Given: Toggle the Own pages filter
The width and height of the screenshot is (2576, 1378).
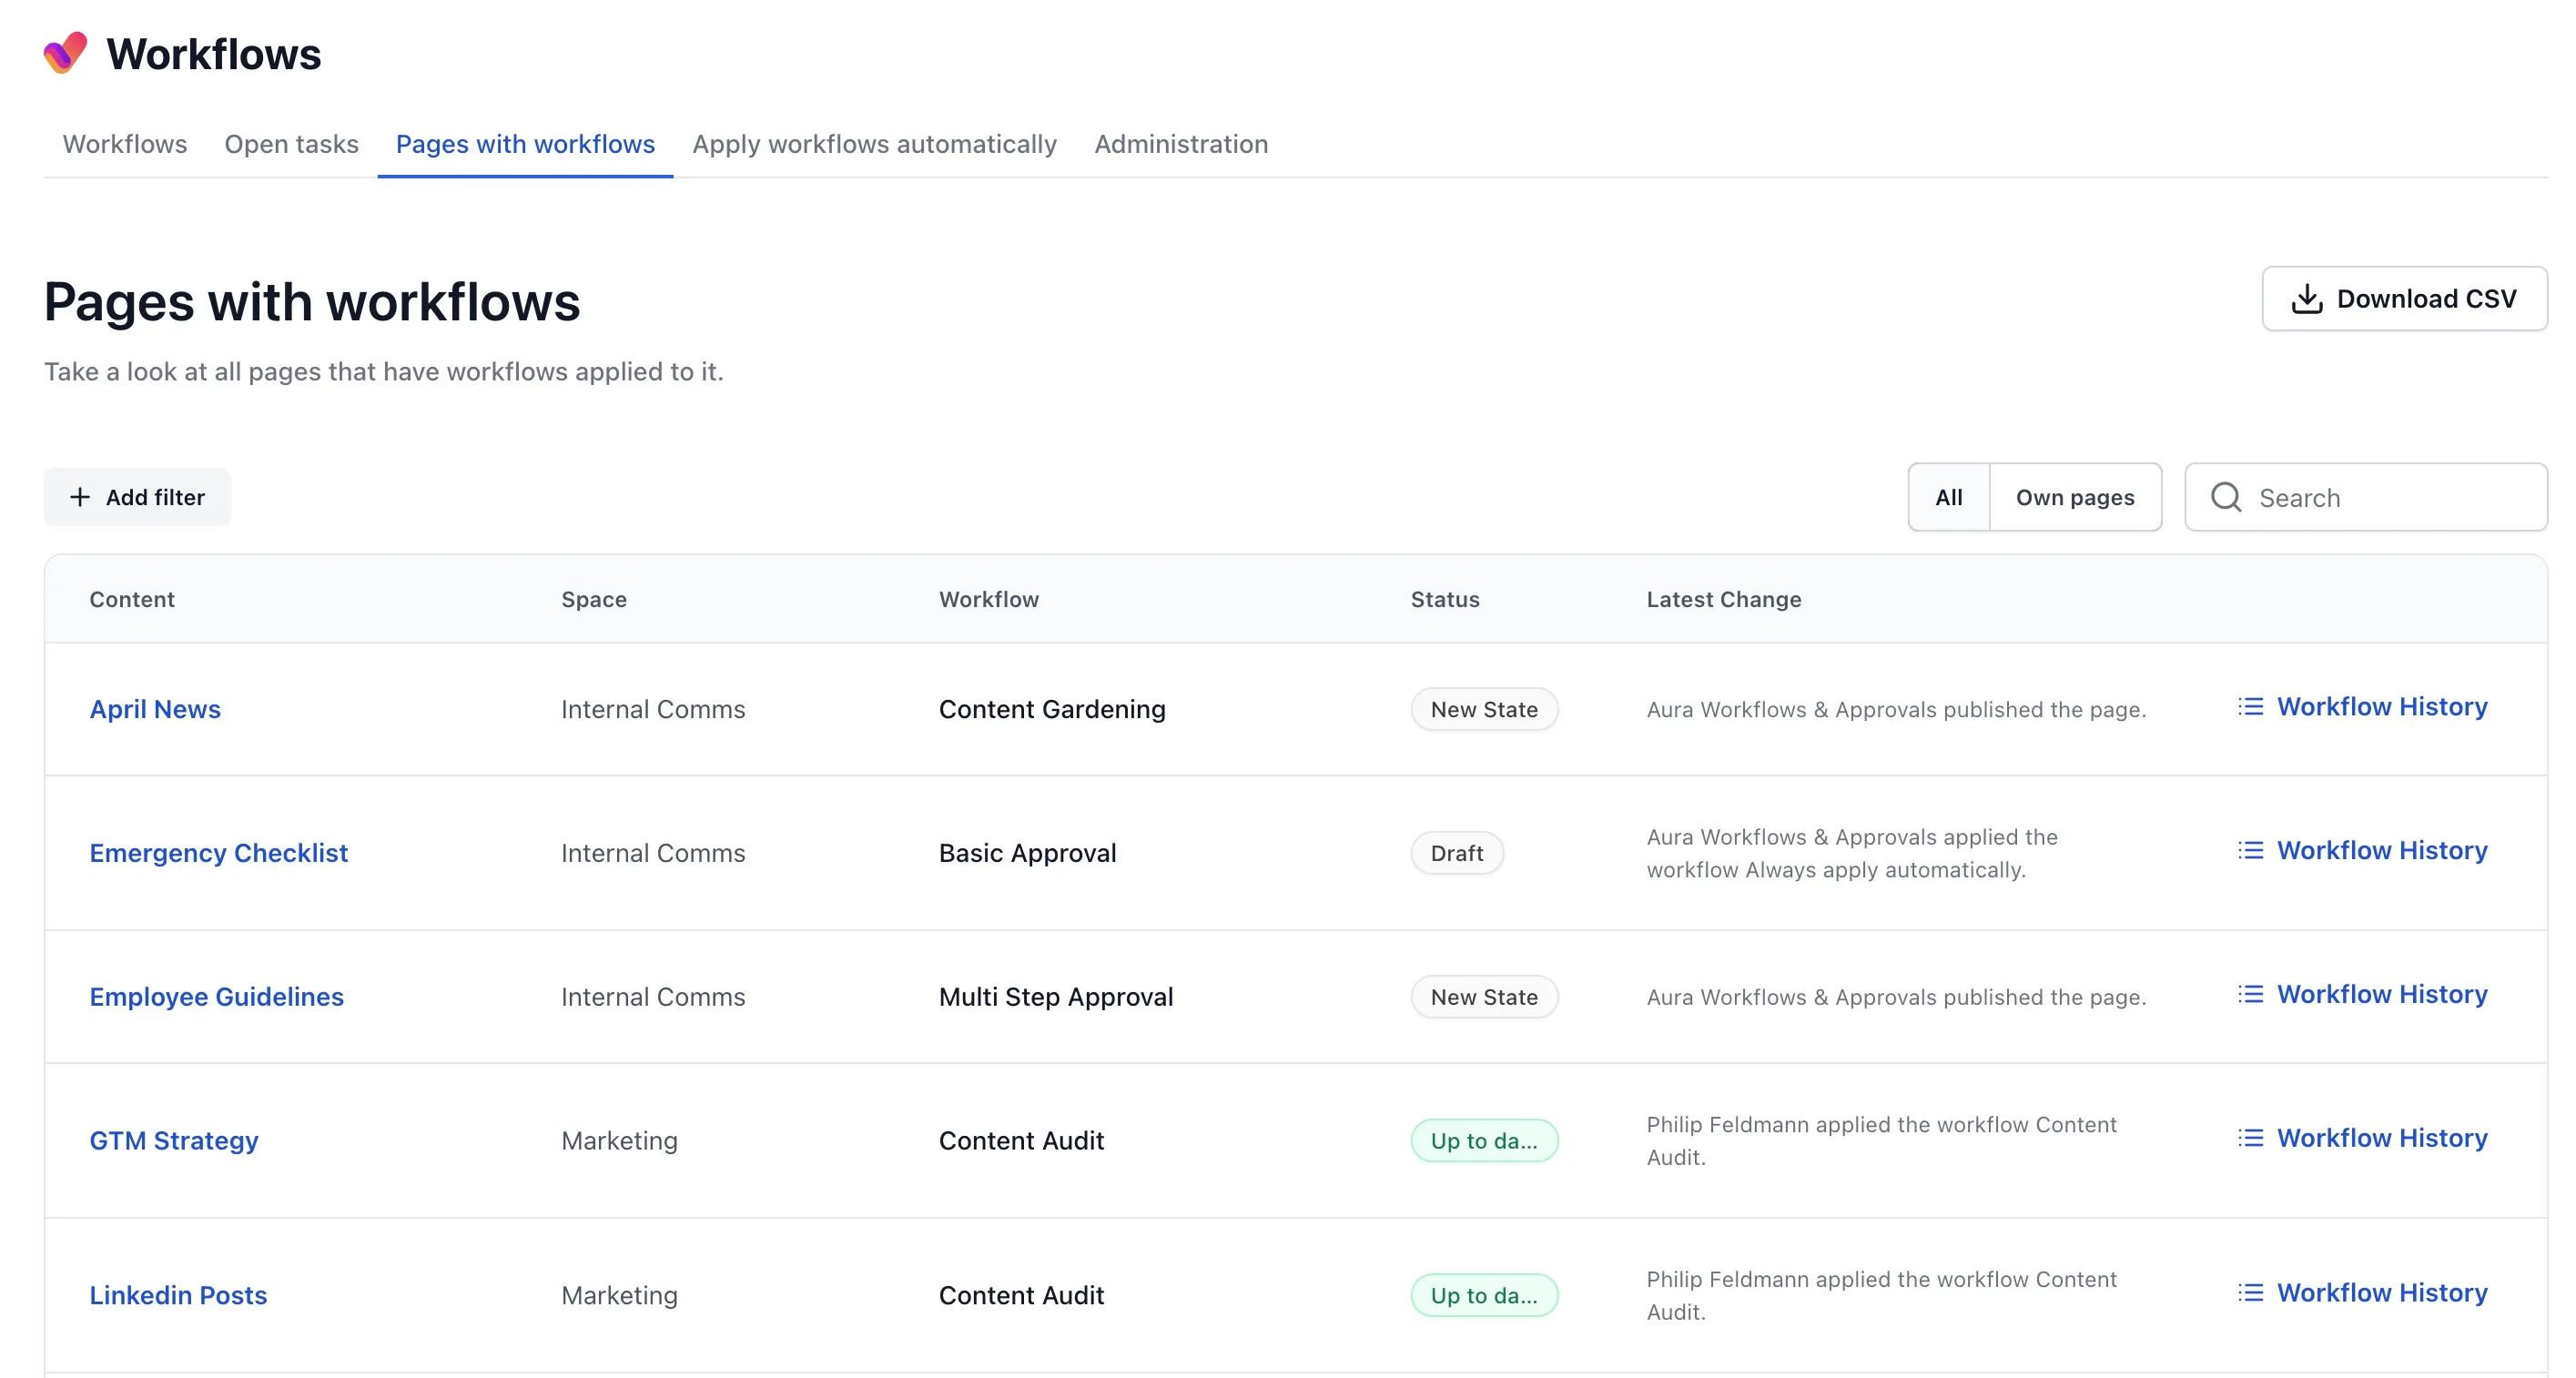Looking at the screenshot, I should [2075, 497].
